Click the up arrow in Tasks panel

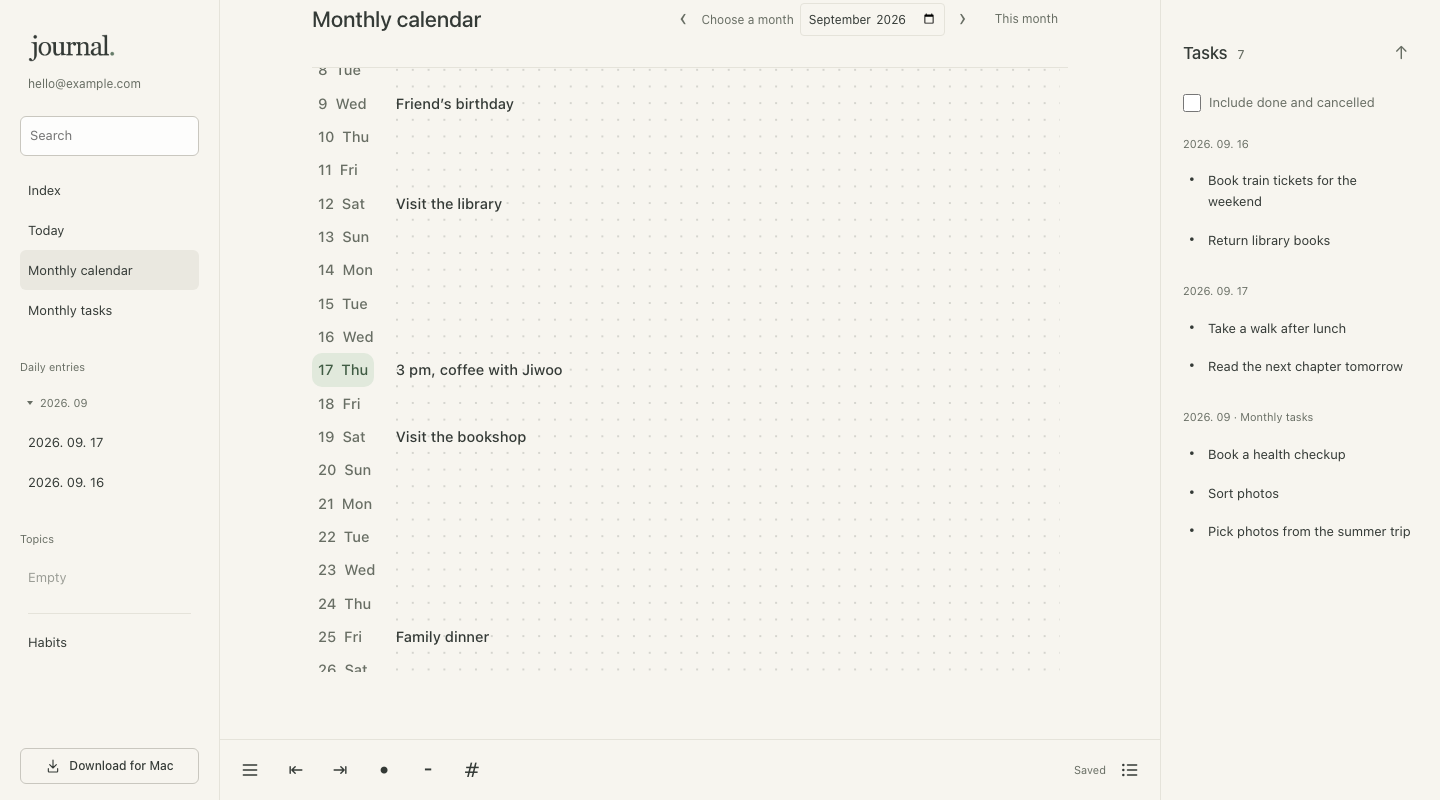tap(1401, 53)
